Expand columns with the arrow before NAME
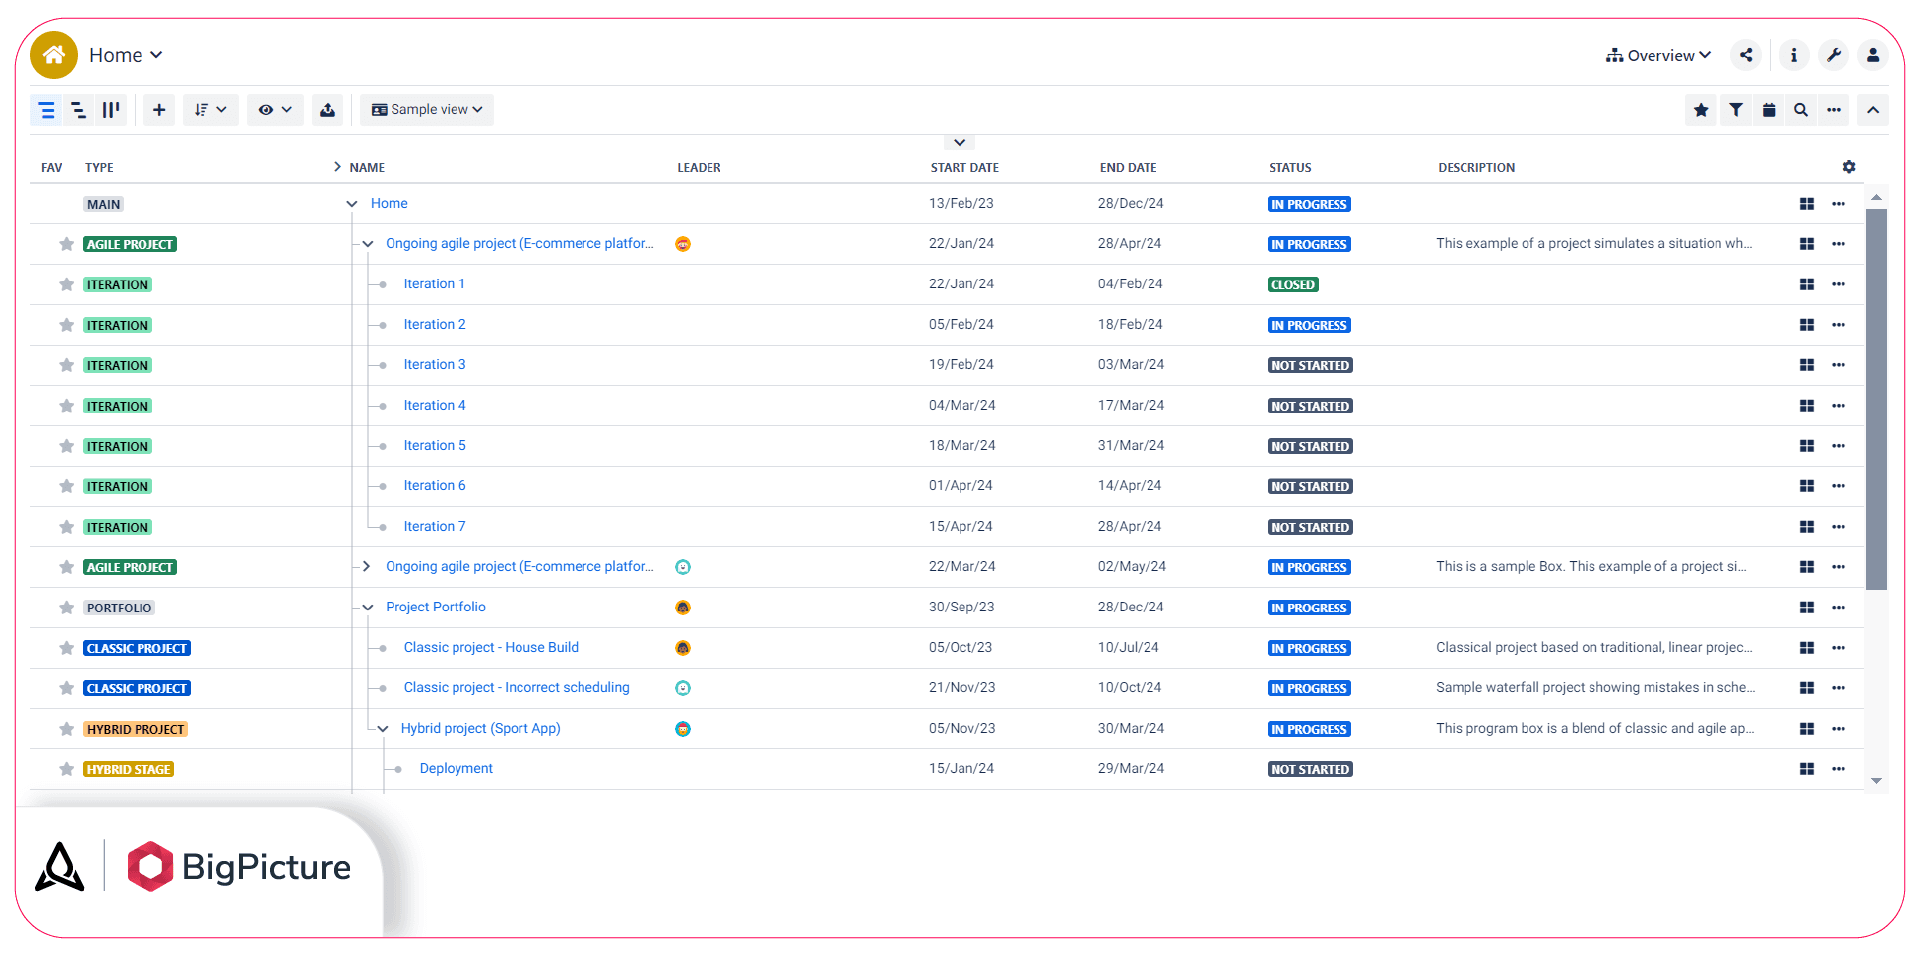The width and height of the screenshot is (1920, 960). (337, 167)
